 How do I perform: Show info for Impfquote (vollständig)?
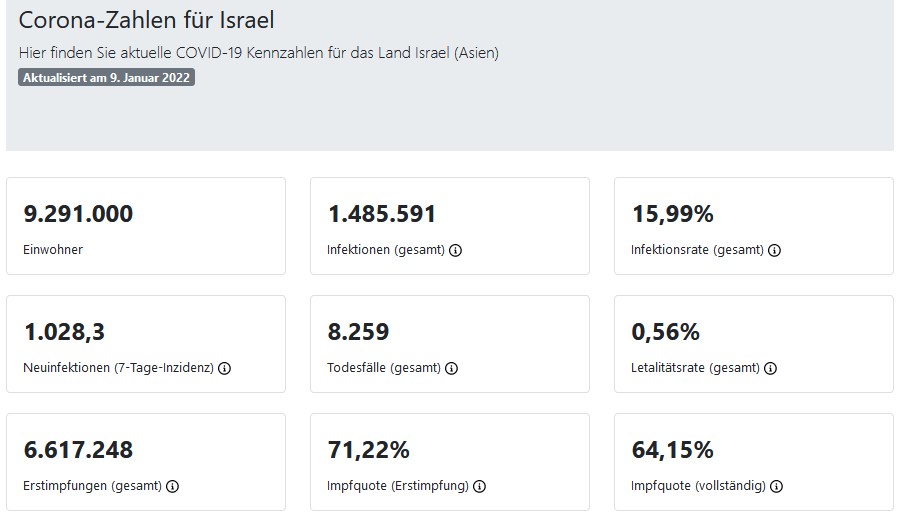coord(777,486)
